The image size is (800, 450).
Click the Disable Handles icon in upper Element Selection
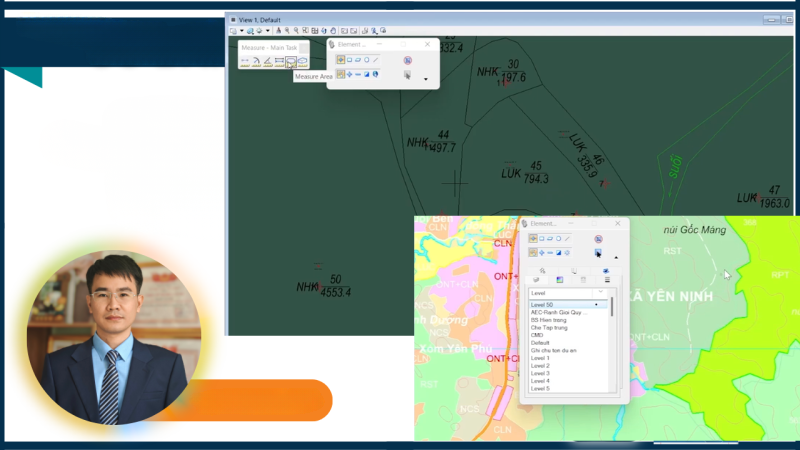click(x=407, y=60)
